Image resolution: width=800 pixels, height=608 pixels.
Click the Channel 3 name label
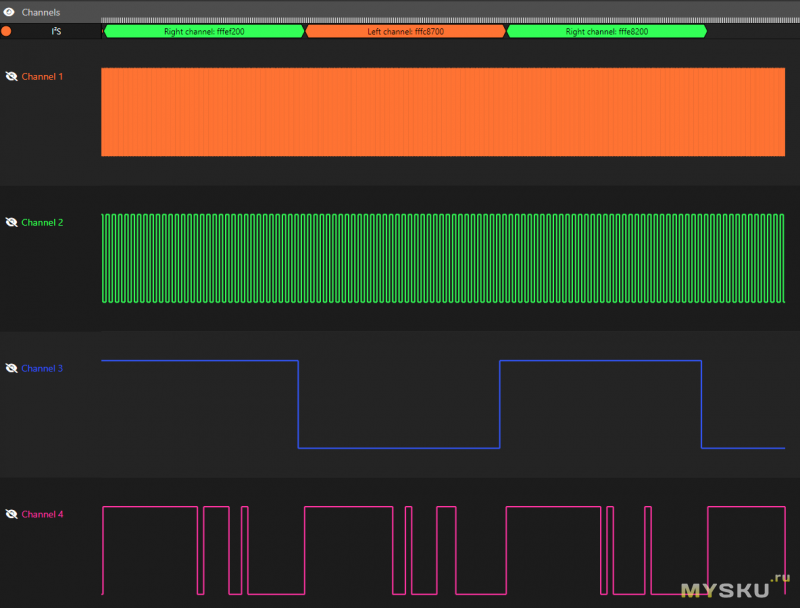tap(42, 368)
